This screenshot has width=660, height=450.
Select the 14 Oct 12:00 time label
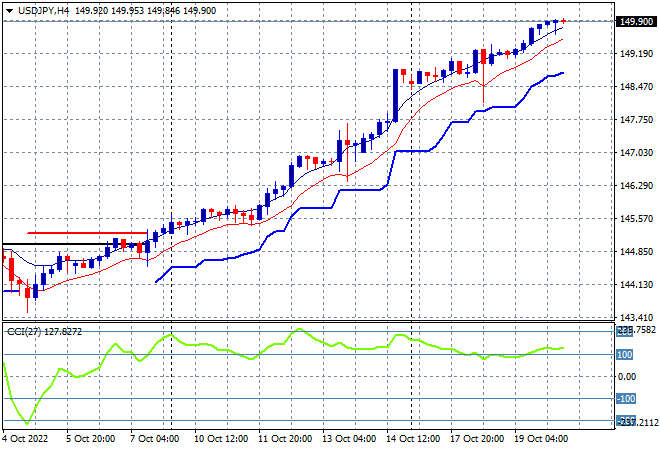coord(413,439)
